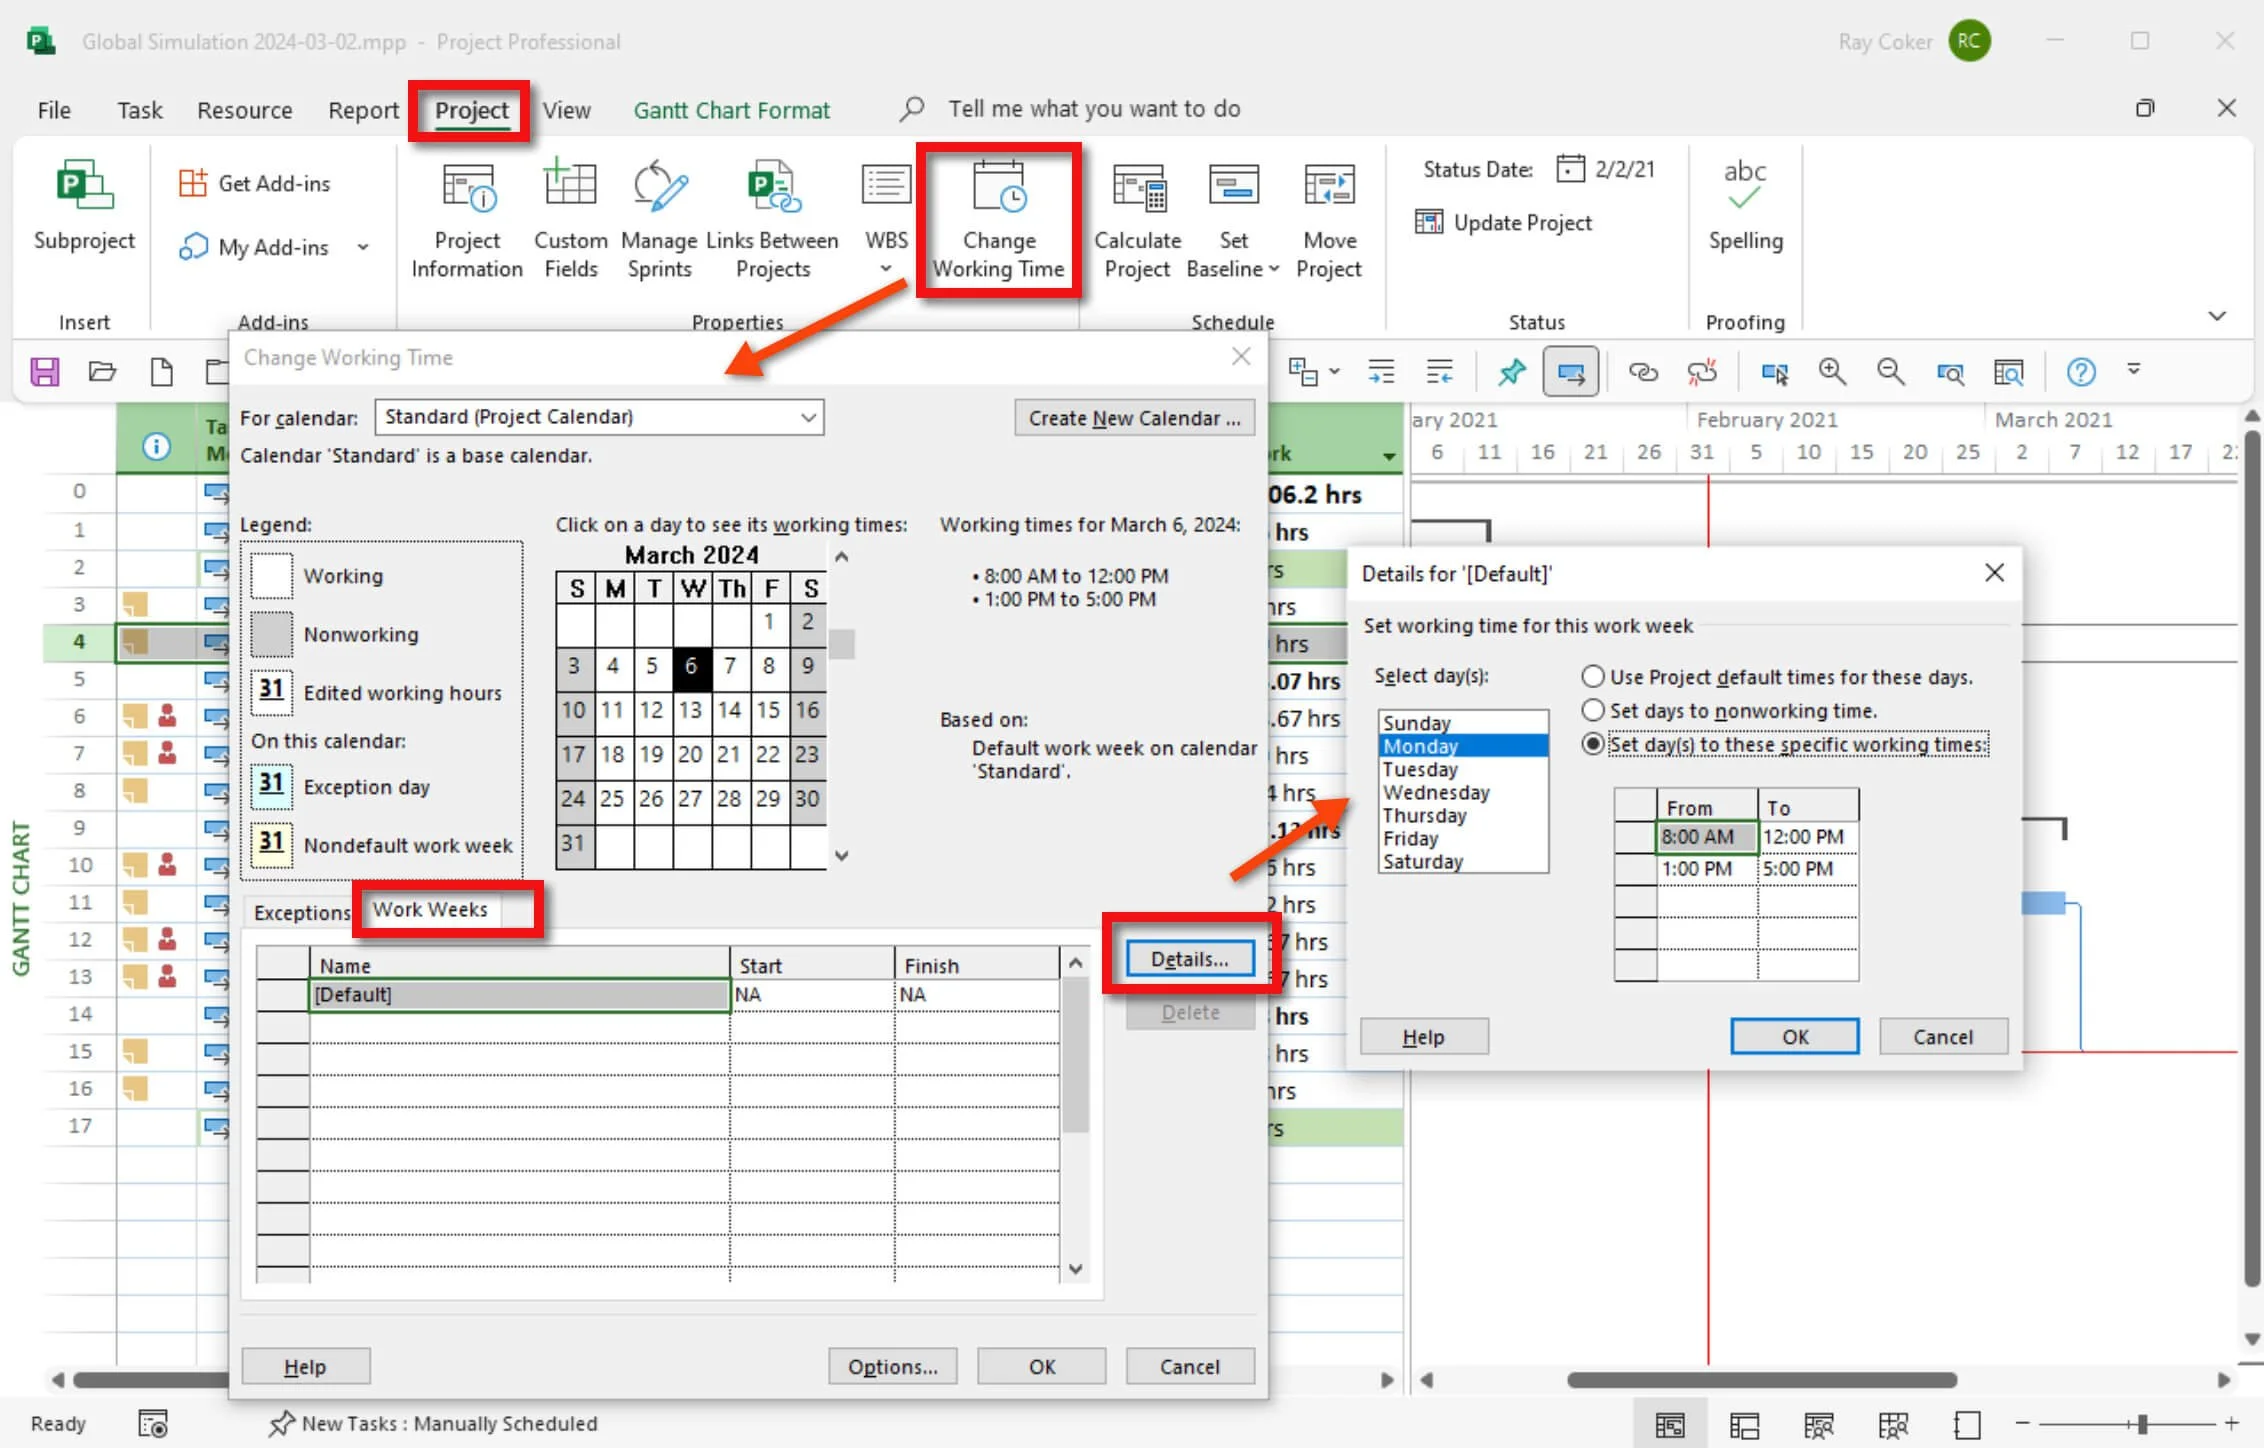Create a new blank file icon
2264x1448 pixels.
tap(161, 372)
